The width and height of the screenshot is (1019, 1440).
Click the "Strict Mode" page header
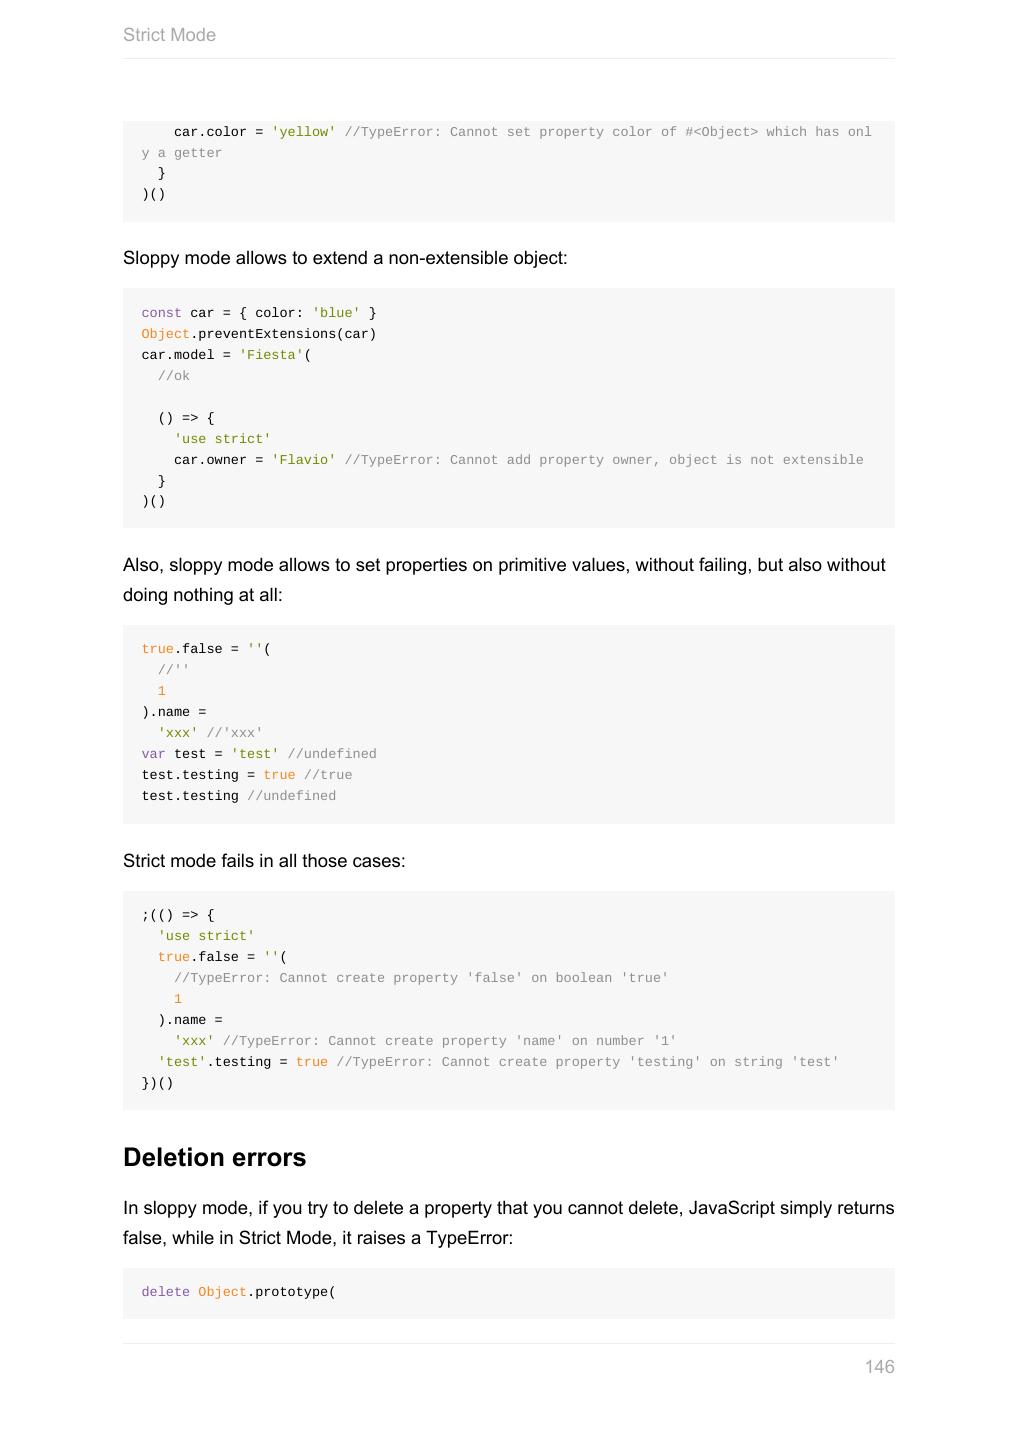[x=169, y=35]
